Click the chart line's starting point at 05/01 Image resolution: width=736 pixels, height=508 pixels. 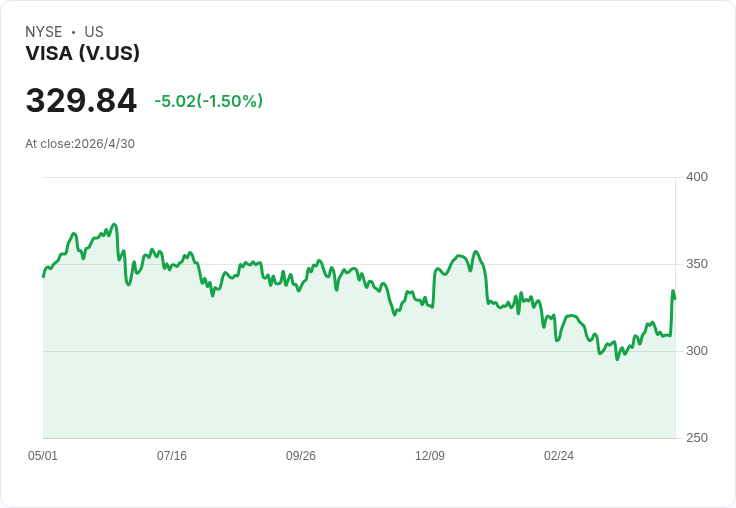tap(44, 277)
